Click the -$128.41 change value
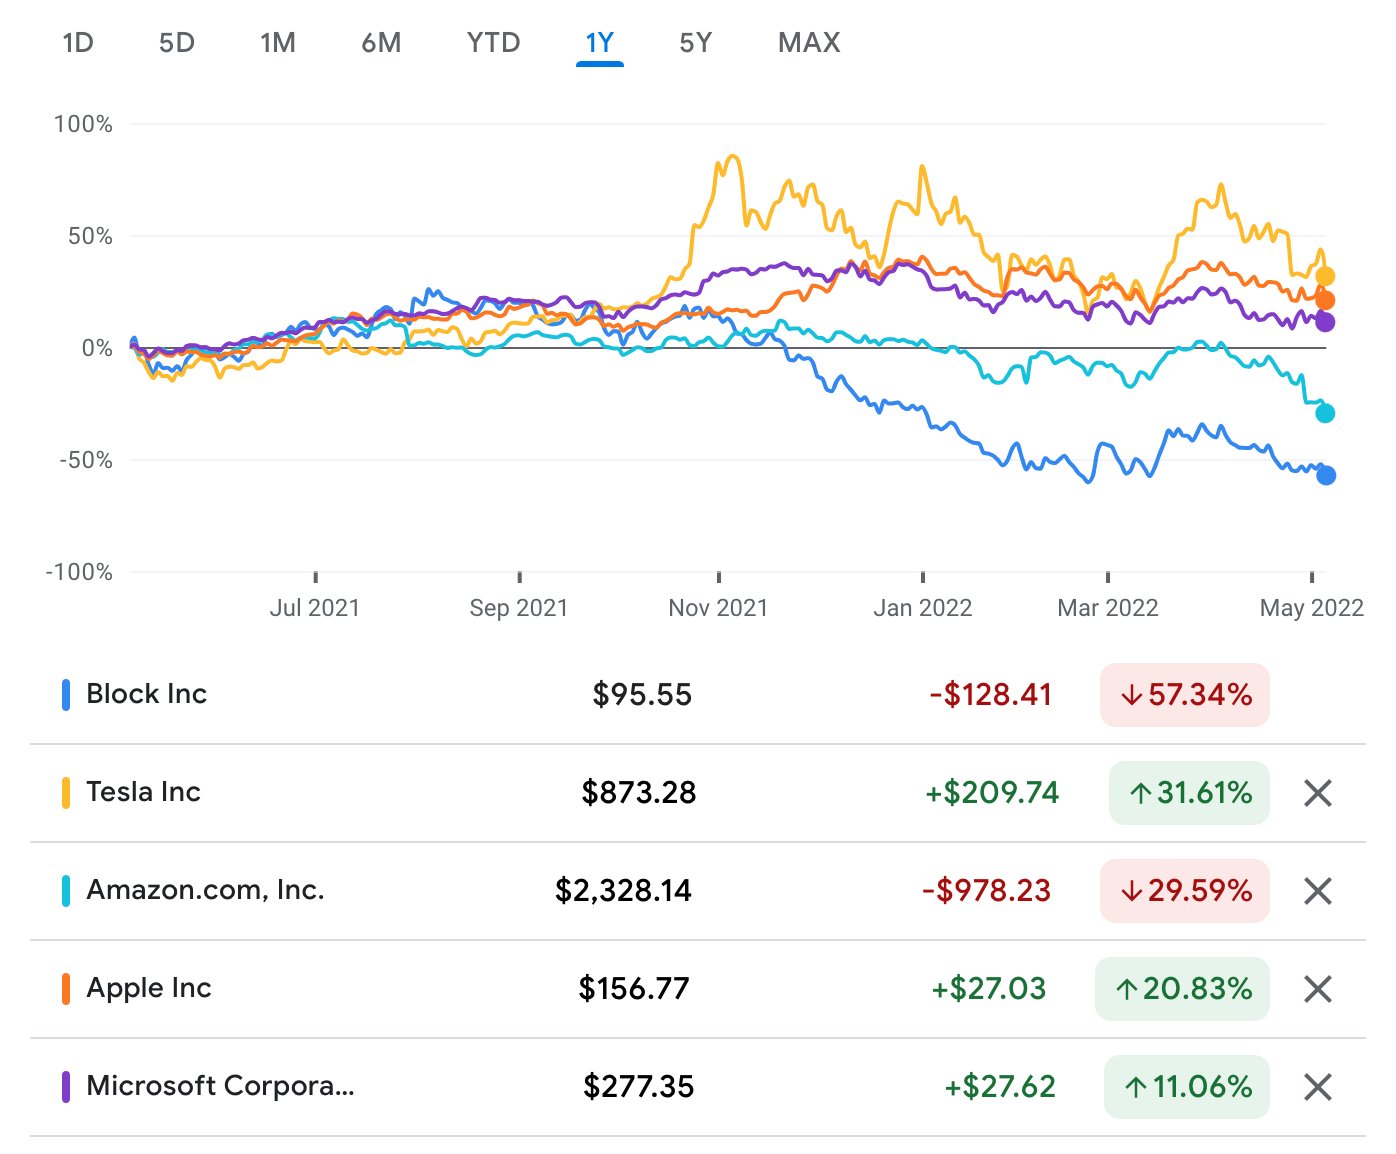 [x=991, y=695]
